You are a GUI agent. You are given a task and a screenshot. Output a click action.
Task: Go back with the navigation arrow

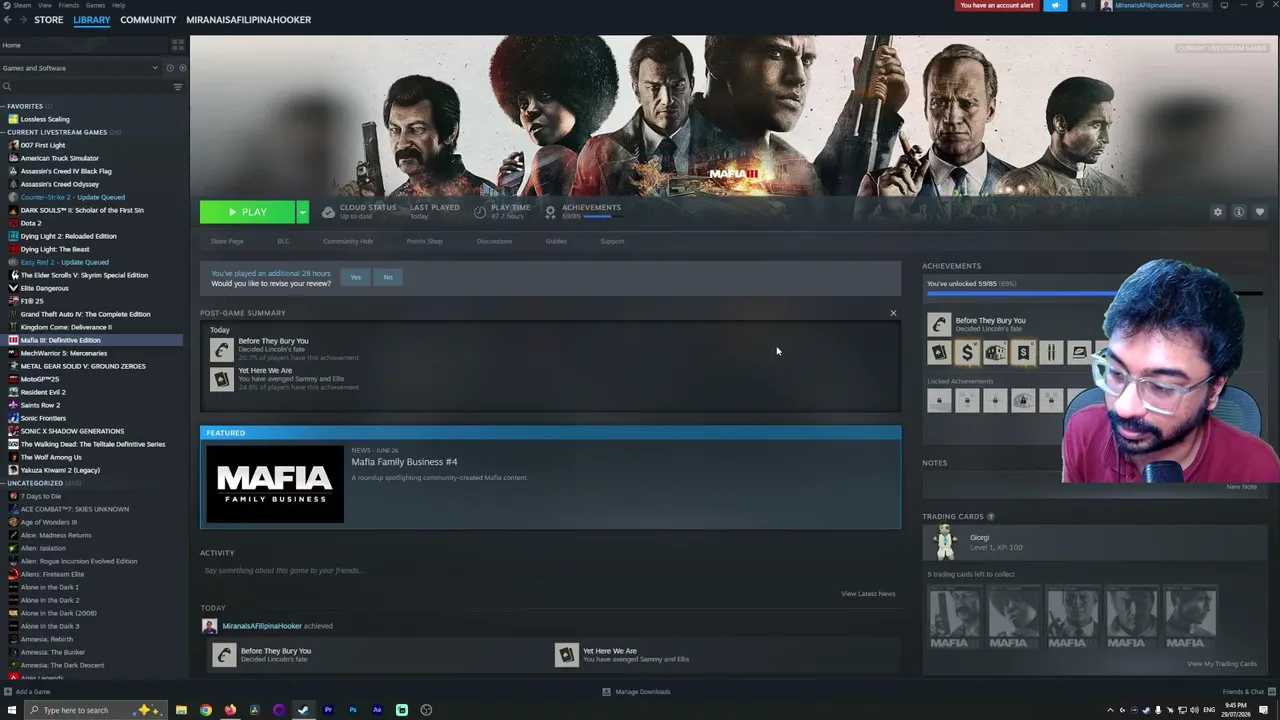click(7, 20)
